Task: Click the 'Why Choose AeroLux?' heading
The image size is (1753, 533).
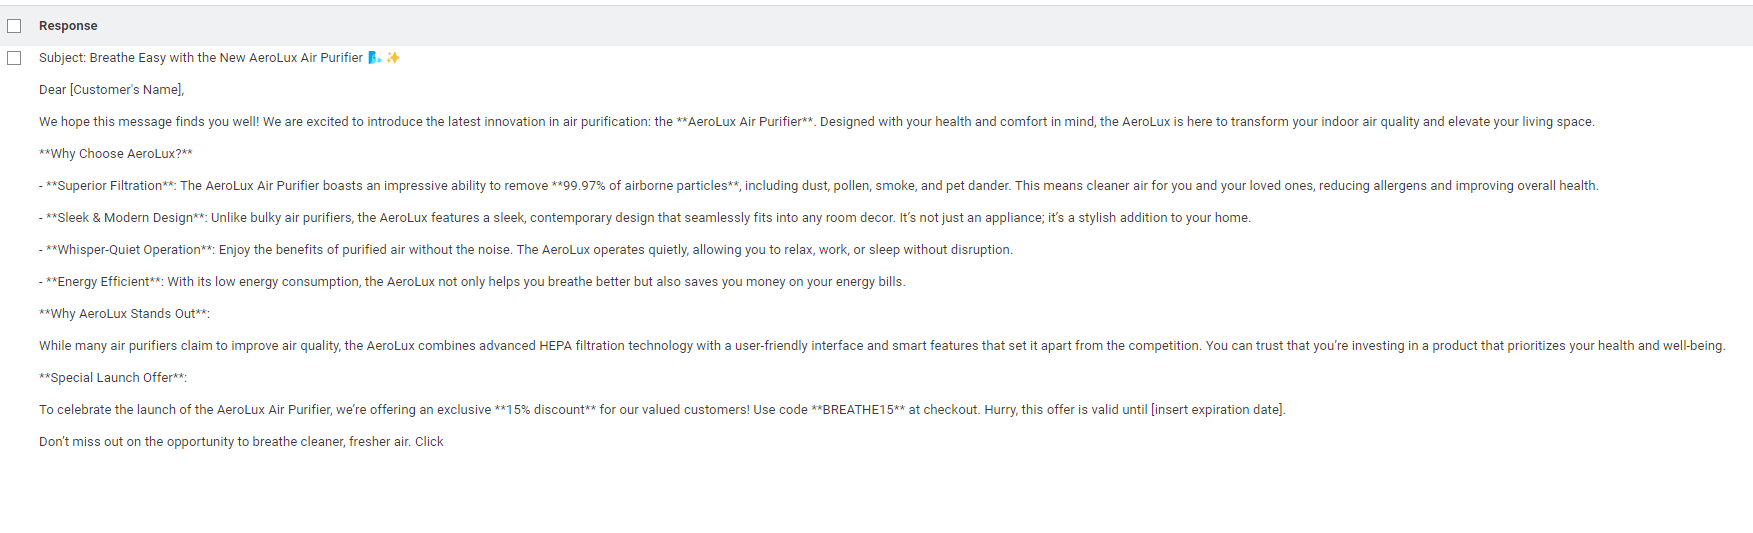Action: coord(115,154)
